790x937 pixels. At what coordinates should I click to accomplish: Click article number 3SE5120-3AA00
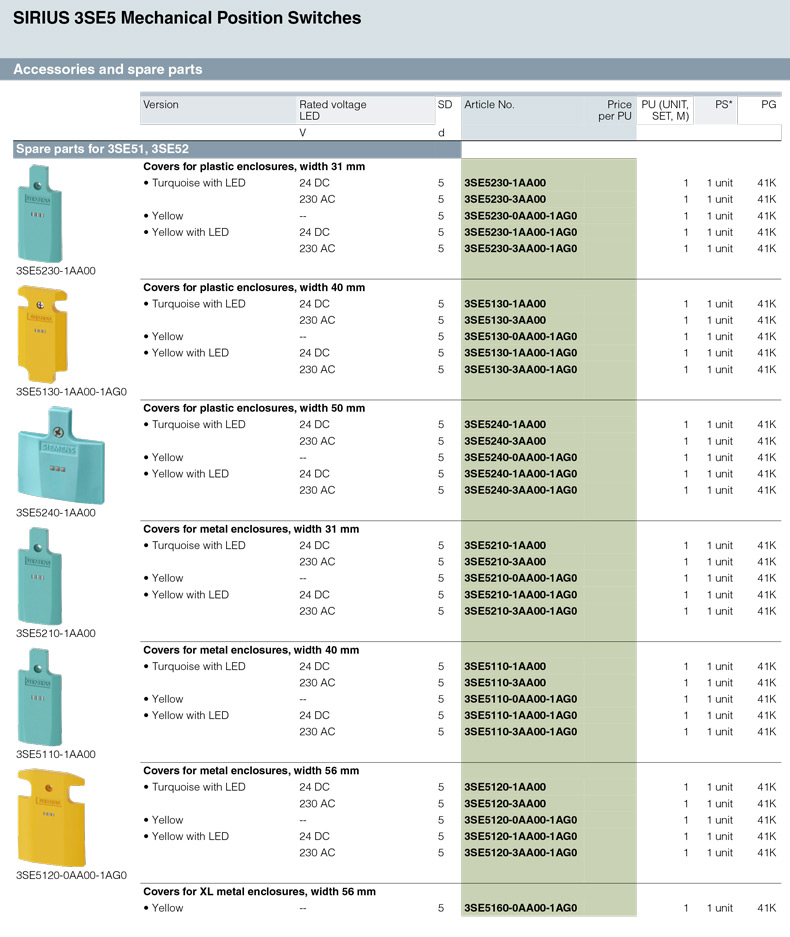[x=505, y=804]
